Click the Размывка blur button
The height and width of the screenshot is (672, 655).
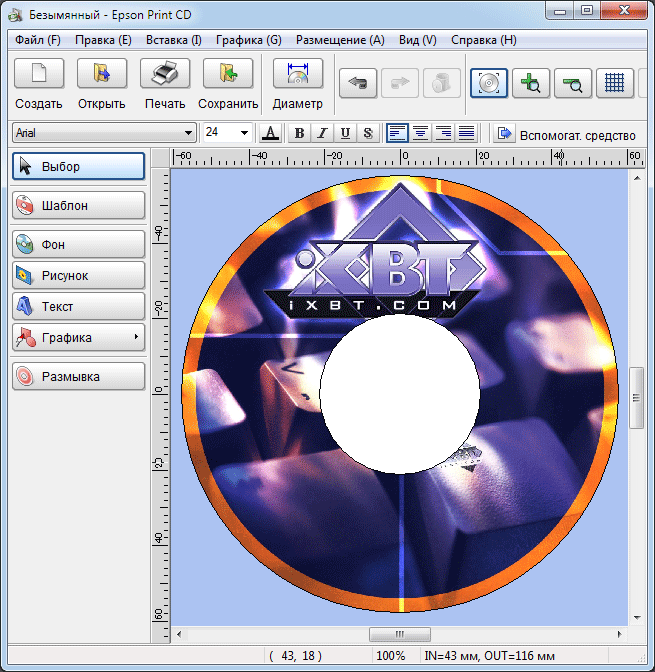click(78, 376)
